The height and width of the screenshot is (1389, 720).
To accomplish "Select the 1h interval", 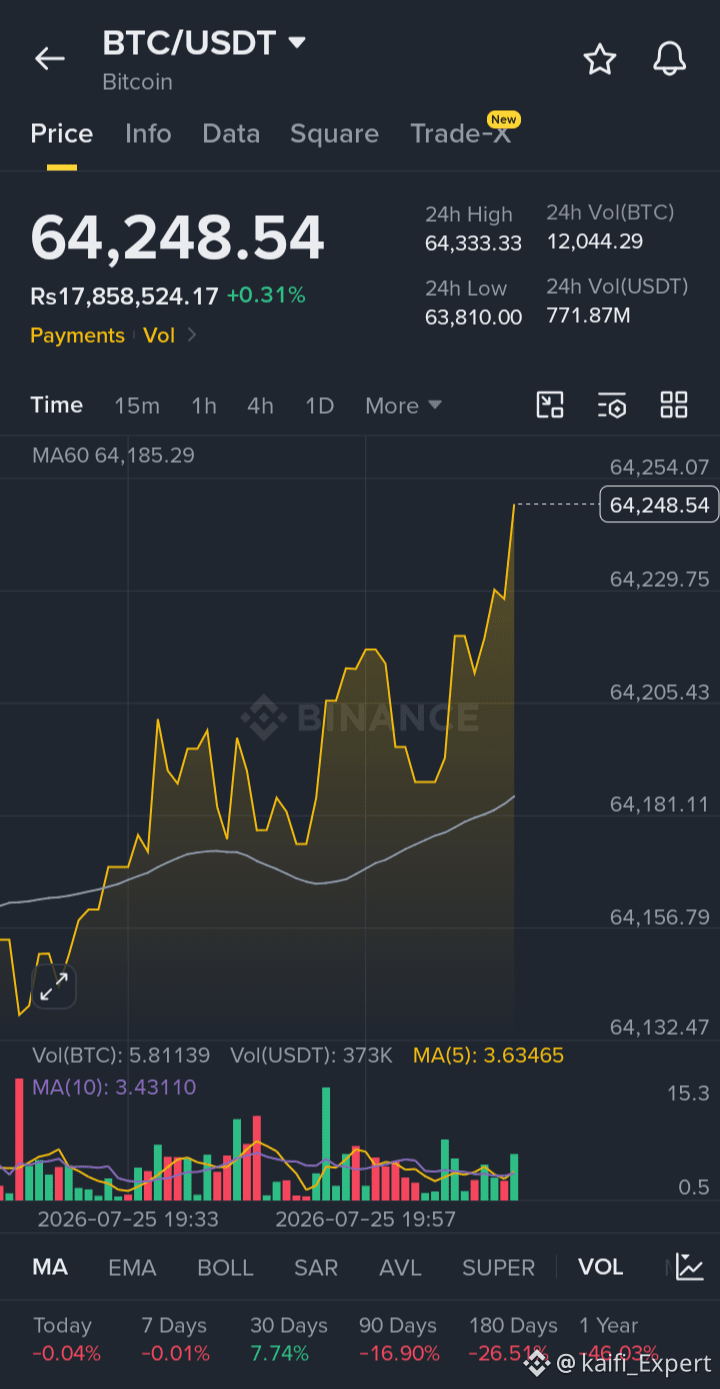I will pyautogui.click(x=204, y=406).
